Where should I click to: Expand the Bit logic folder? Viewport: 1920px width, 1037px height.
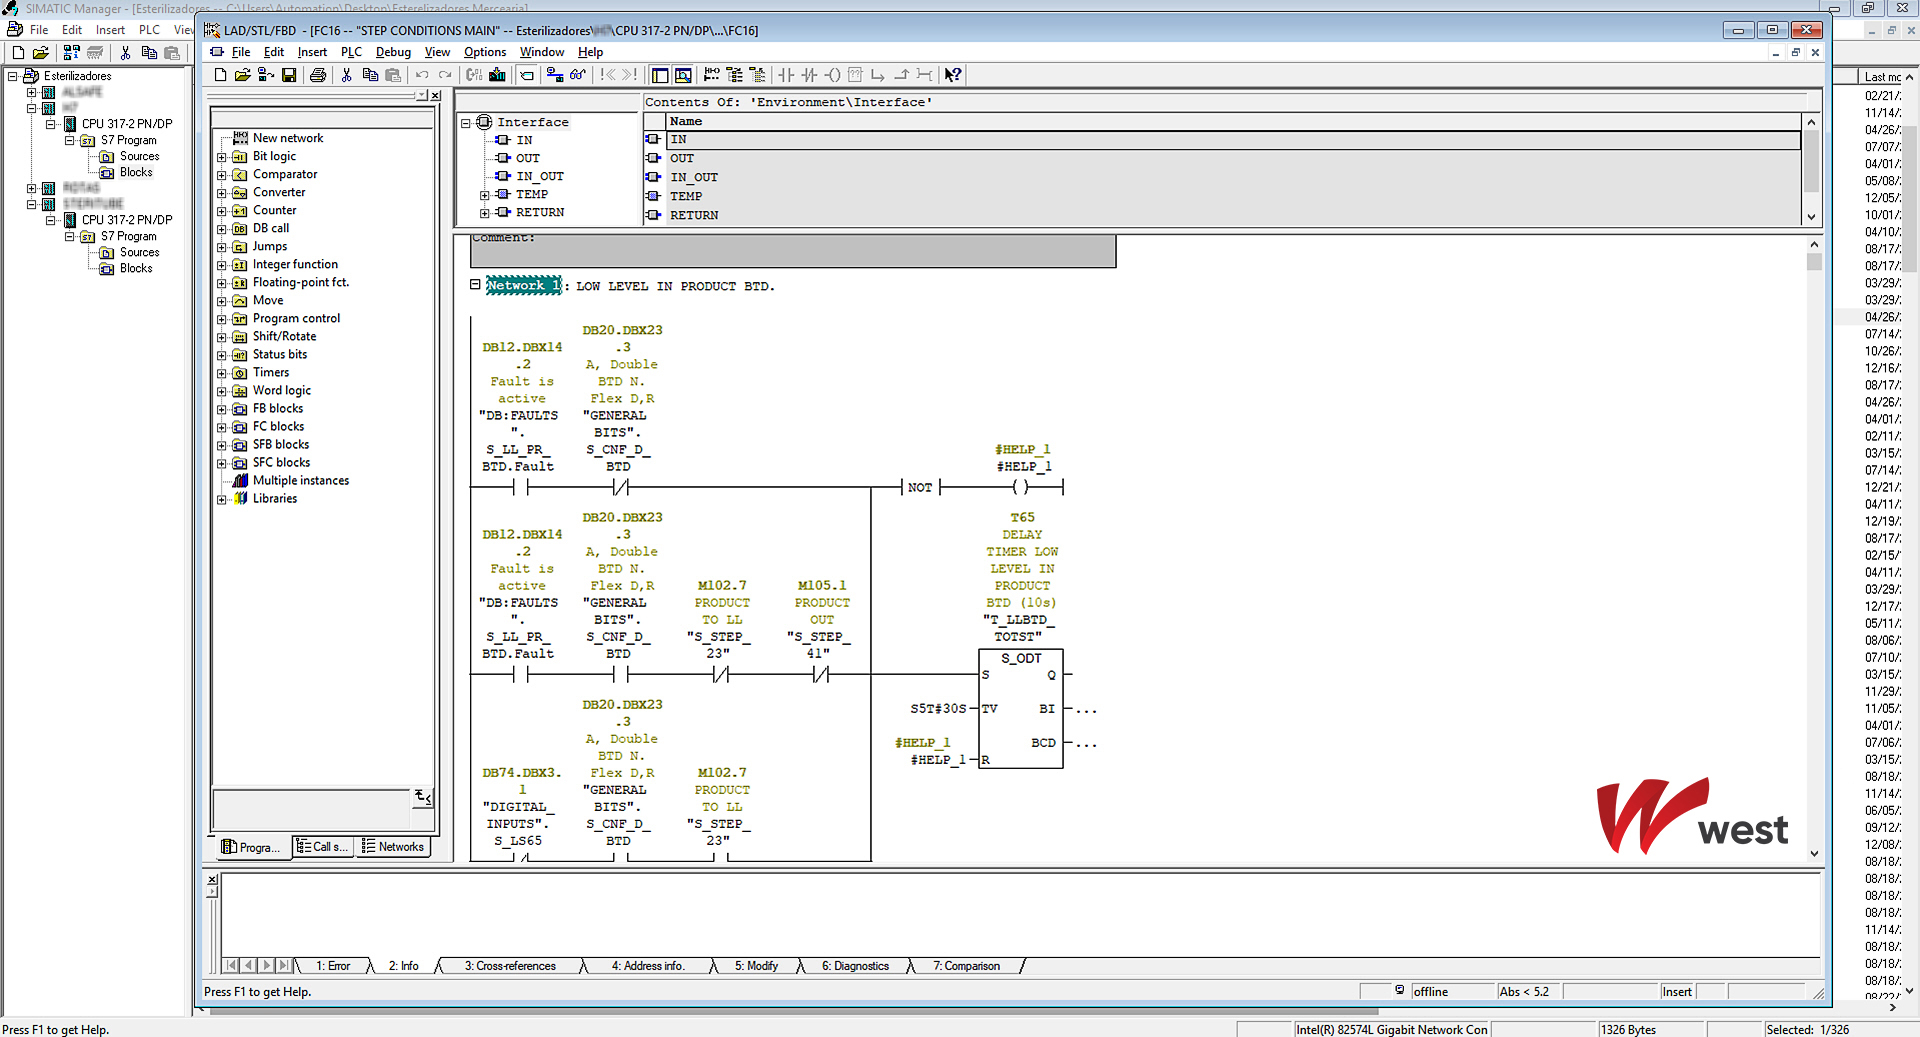[222, 157]
